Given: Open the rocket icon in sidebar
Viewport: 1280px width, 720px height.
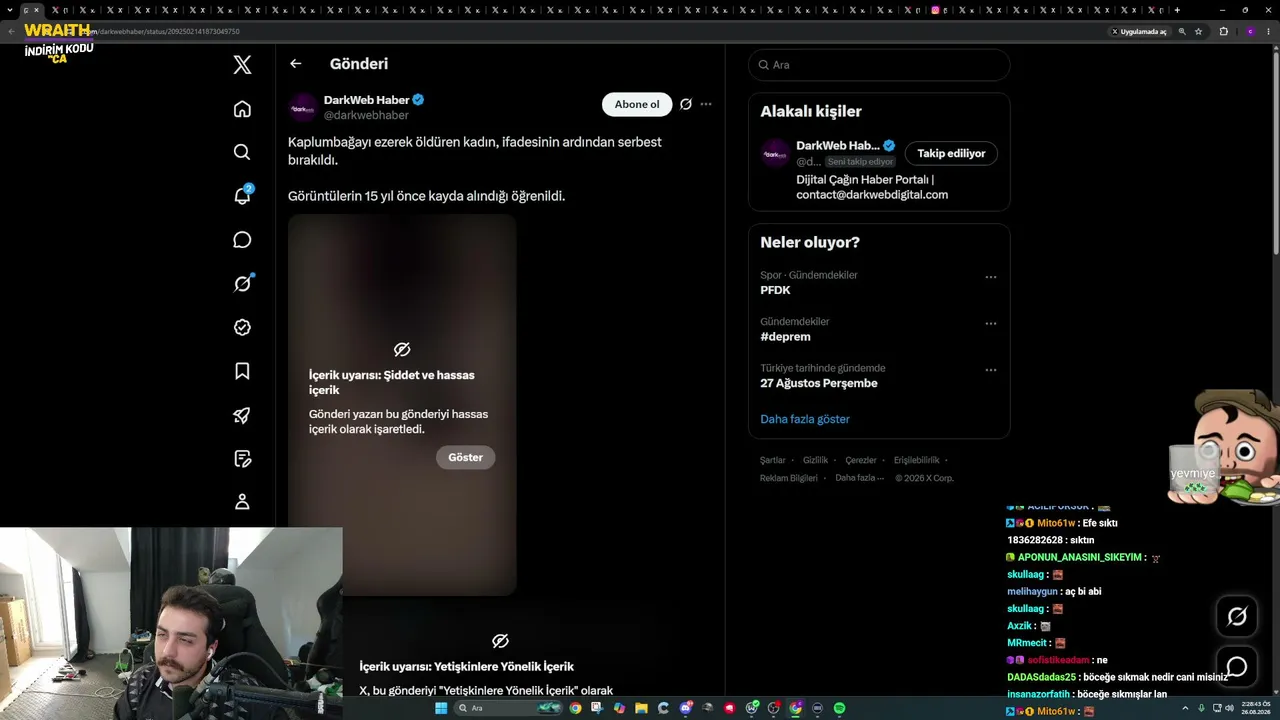Looking at the screenshot, I should pos(242,415).
